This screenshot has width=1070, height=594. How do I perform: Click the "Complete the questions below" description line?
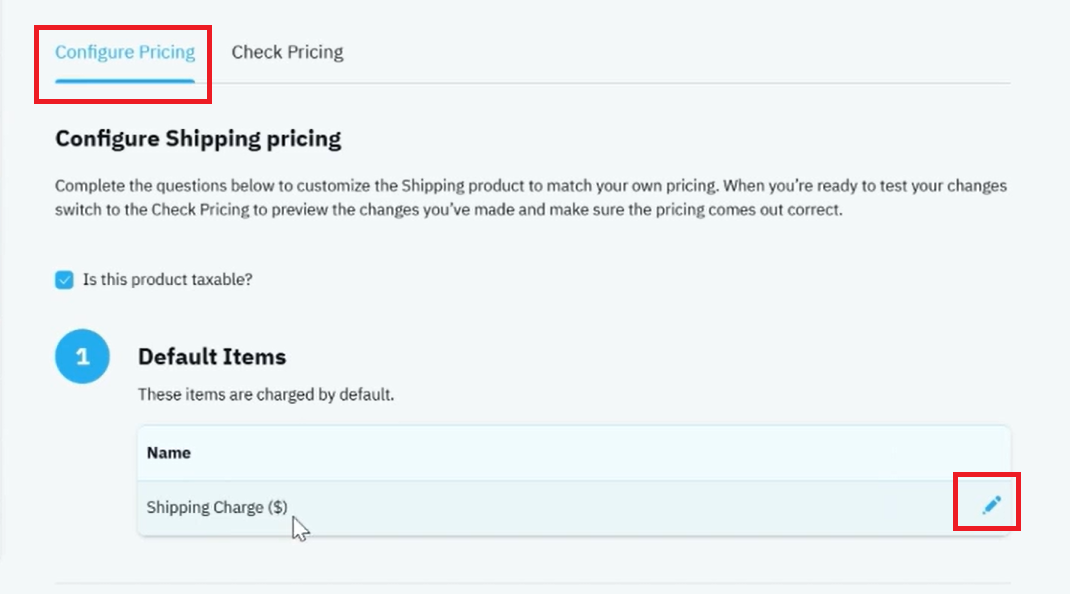pyautogui.click(x=531, y=186)
